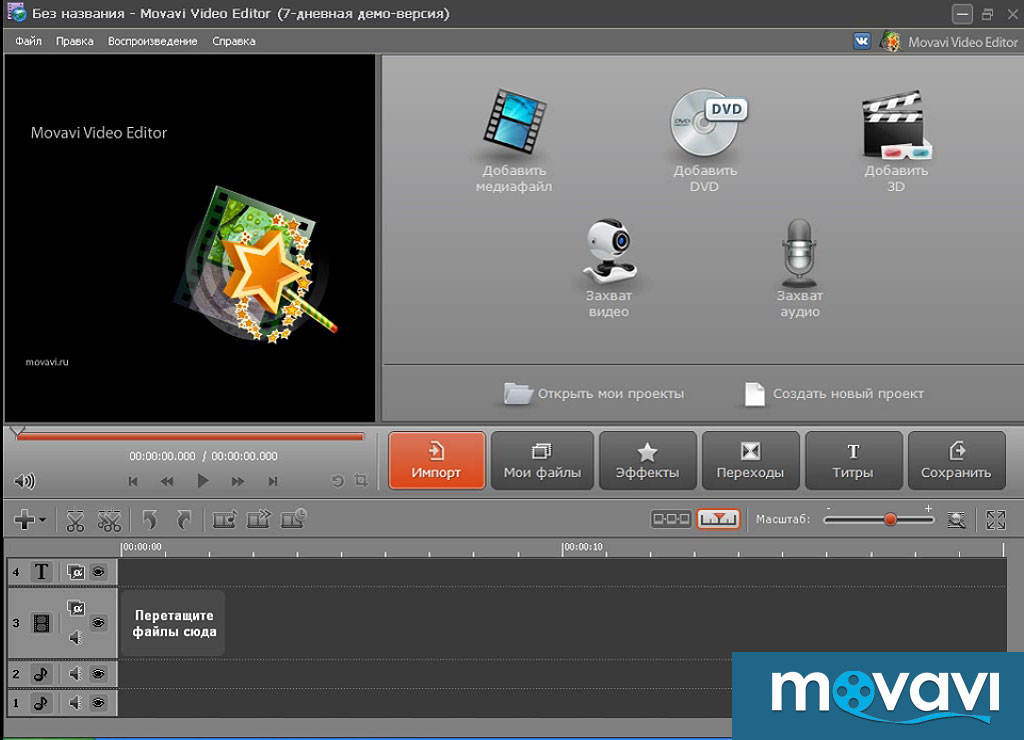Open the Эффекты tab
1024x740 pixels.
[x=647, y=460]
